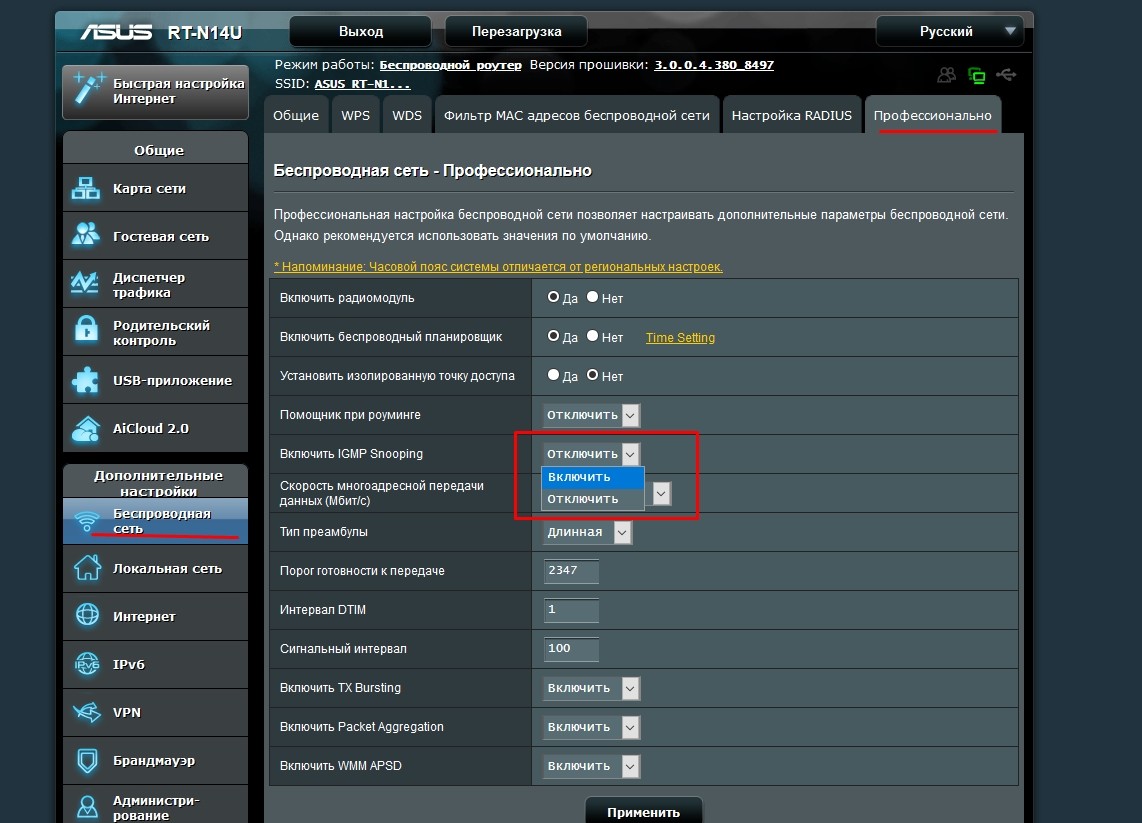Viewport: 1142px width, 823px height.
Task: Select the Профессионально tab
Action: pos(932,115)
